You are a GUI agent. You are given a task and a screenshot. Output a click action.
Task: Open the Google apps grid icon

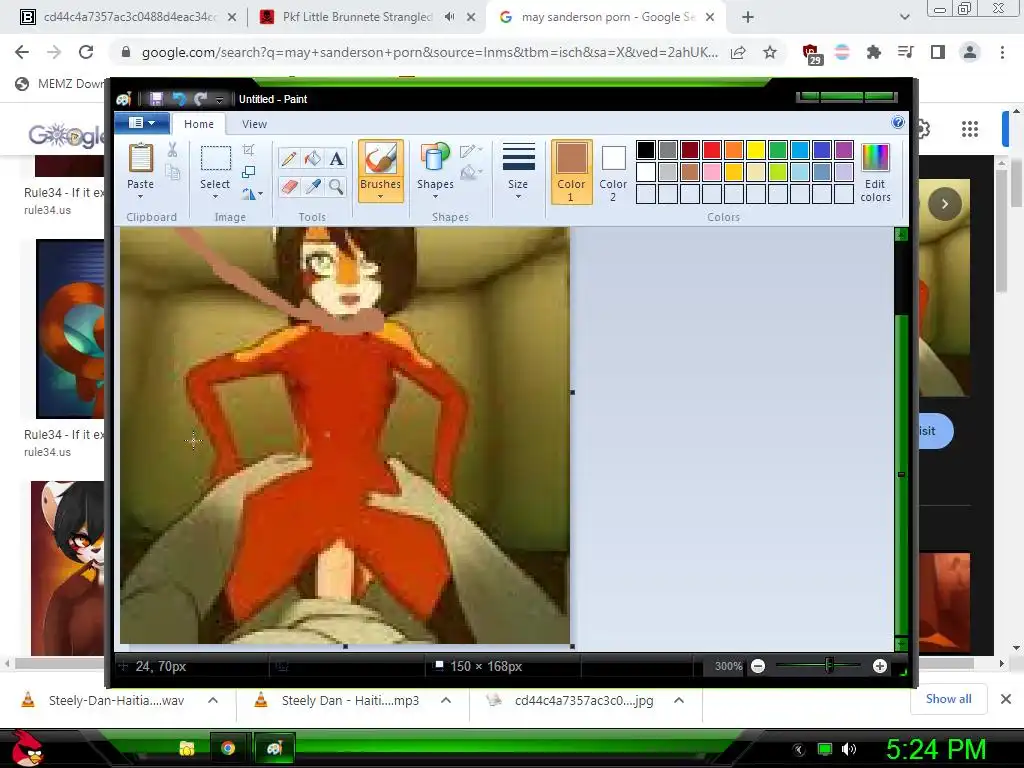[970, 129]
